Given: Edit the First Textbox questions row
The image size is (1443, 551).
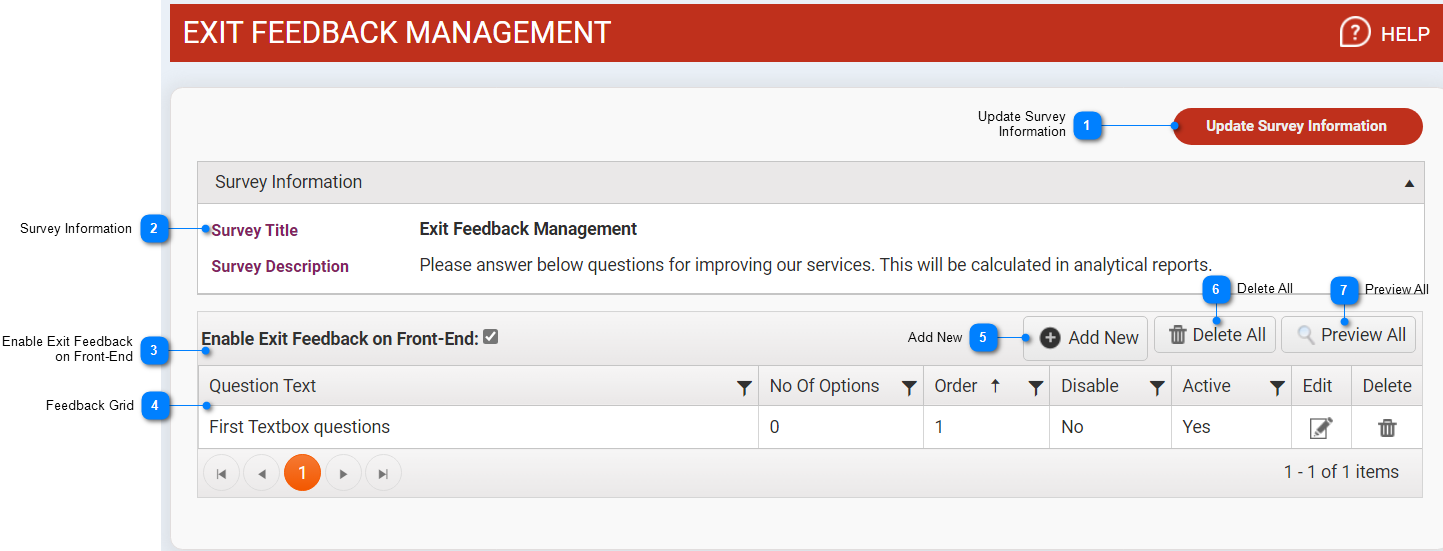Looking at the screenshot, I should point(1320,428).
